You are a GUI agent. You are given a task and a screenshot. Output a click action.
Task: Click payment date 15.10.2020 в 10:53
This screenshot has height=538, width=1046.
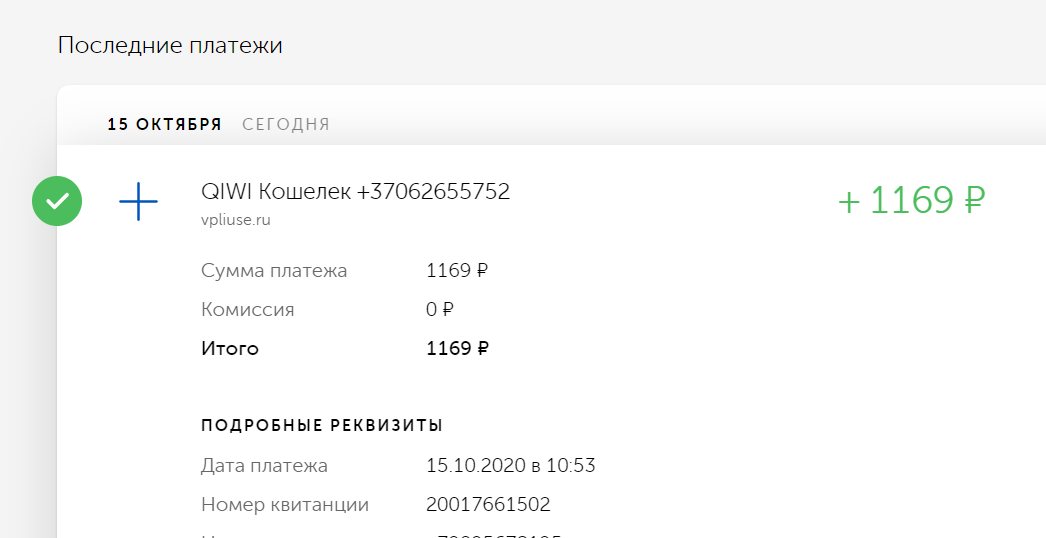point(511,465)
